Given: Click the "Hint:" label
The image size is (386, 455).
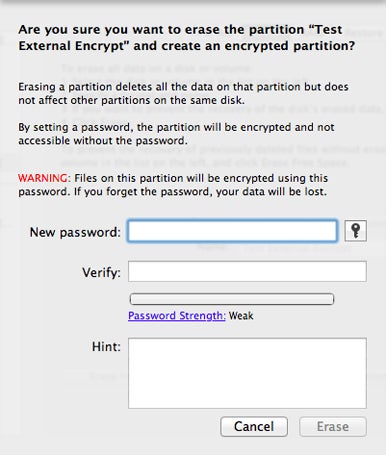Looking at the screenshot, I should click(x=106, y=347).
